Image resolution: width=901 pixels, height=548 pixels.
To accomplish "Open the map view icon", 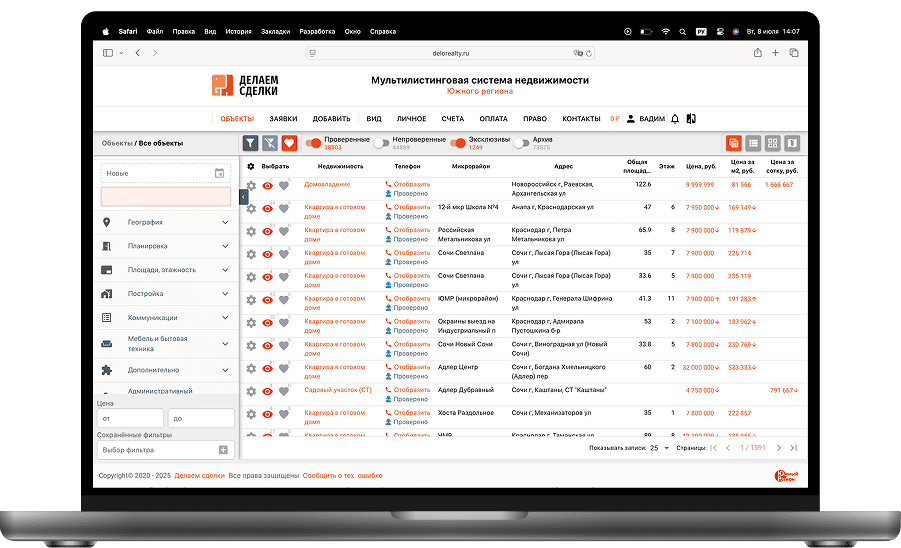I will pos(791,143).
